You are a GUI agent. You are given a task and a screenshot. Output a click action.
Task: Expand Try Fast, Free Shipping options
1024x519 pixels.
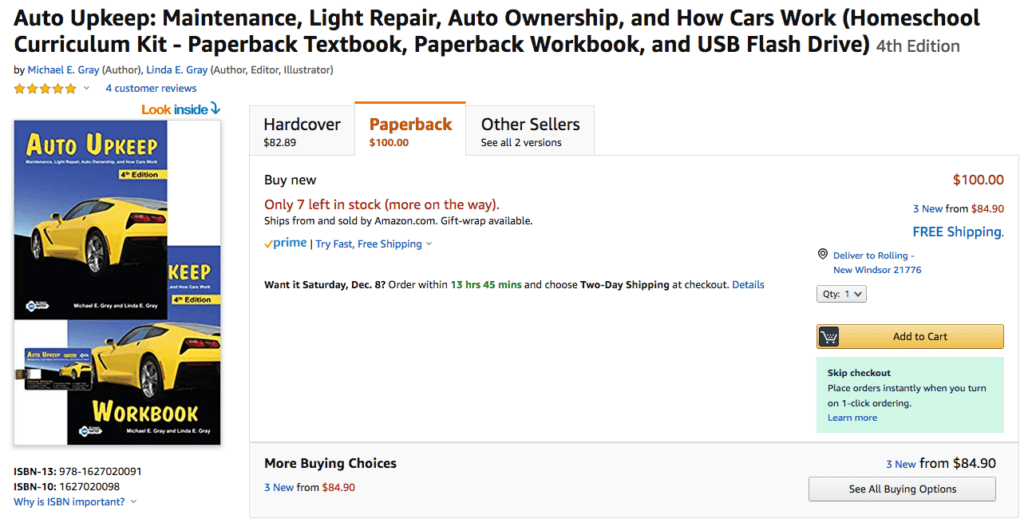(429, 244)
